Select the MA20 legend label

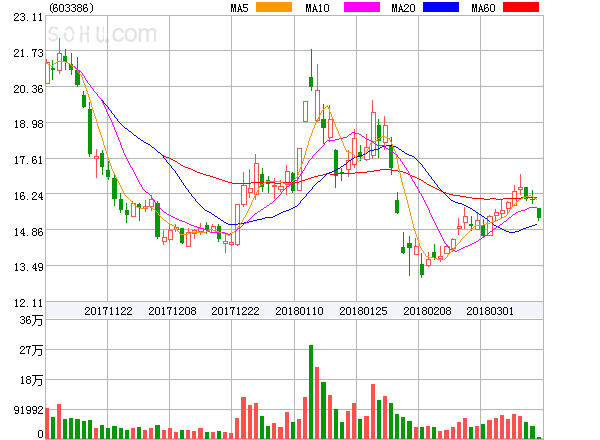(x=403, y=8)
